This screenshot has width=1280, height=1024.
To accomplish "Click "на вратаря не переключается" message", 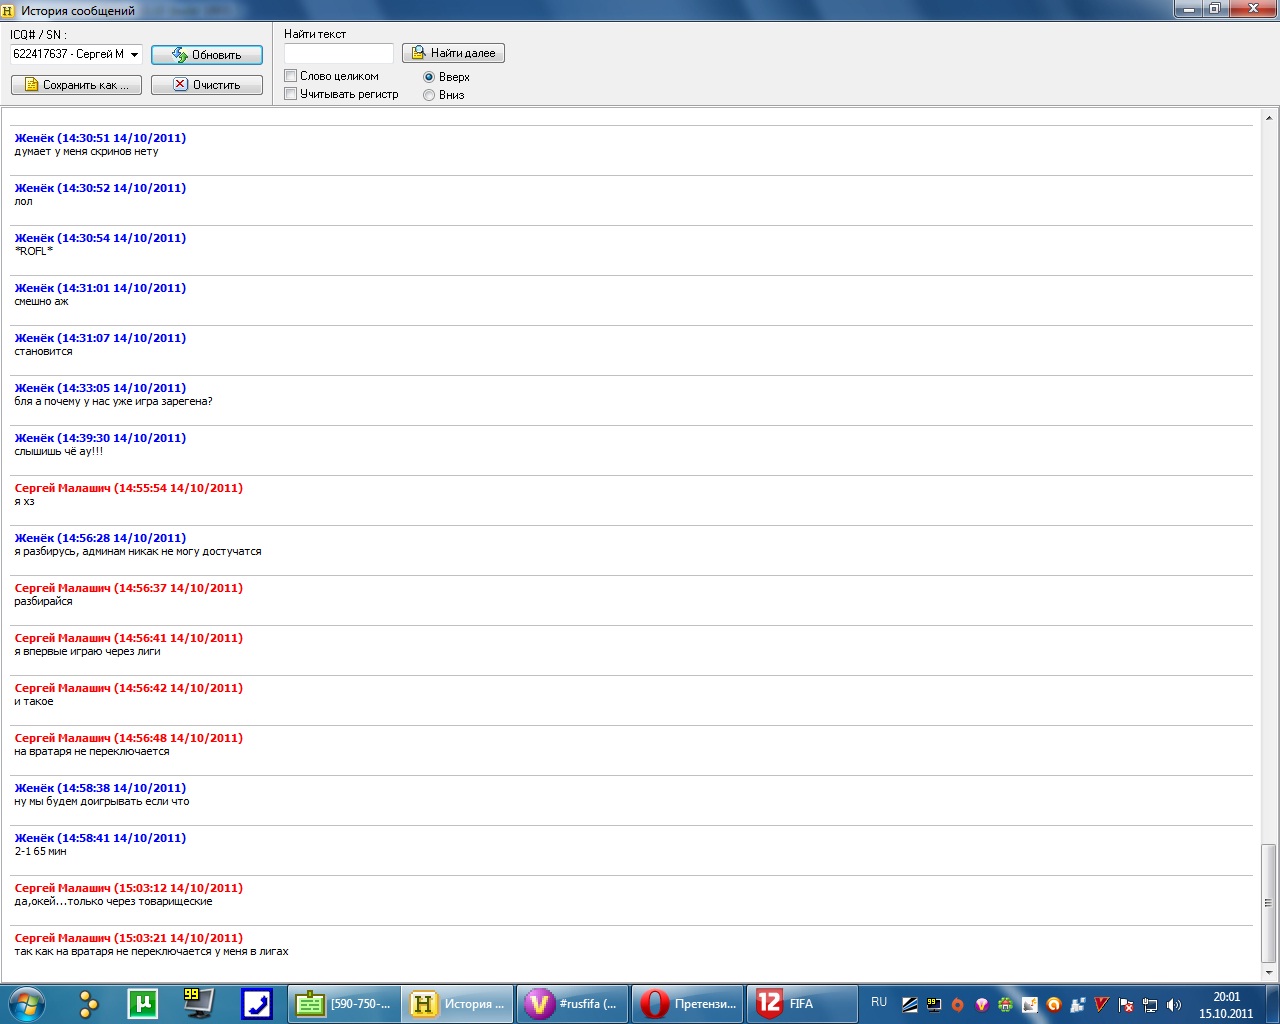I will [92, 752].
